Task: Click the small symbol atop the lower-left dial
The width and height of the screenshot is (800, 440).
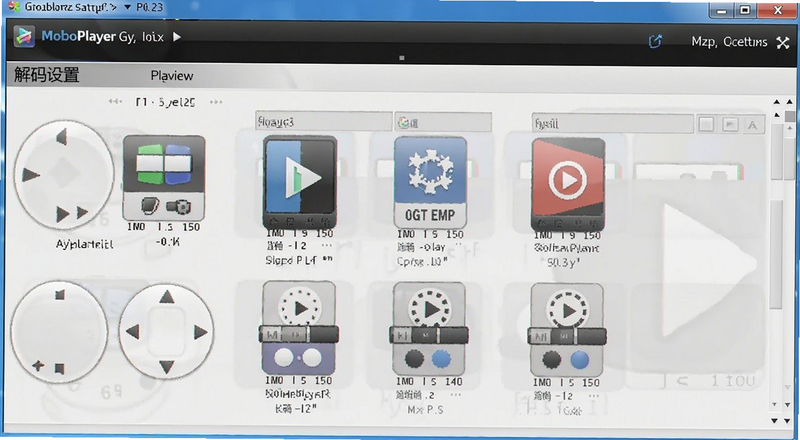Action: pos(60,295)
